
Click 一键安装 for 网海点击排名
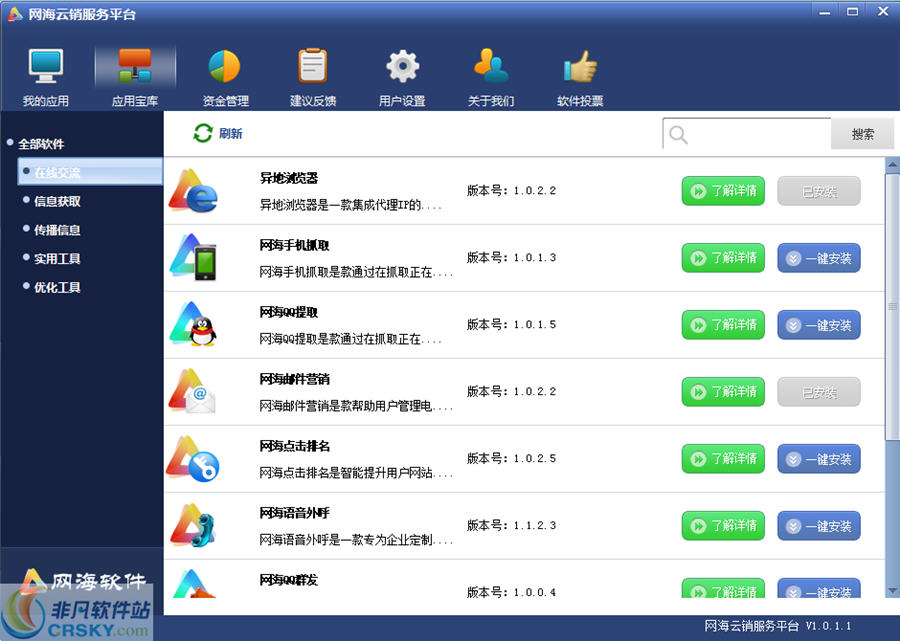(x=819, y=459)
